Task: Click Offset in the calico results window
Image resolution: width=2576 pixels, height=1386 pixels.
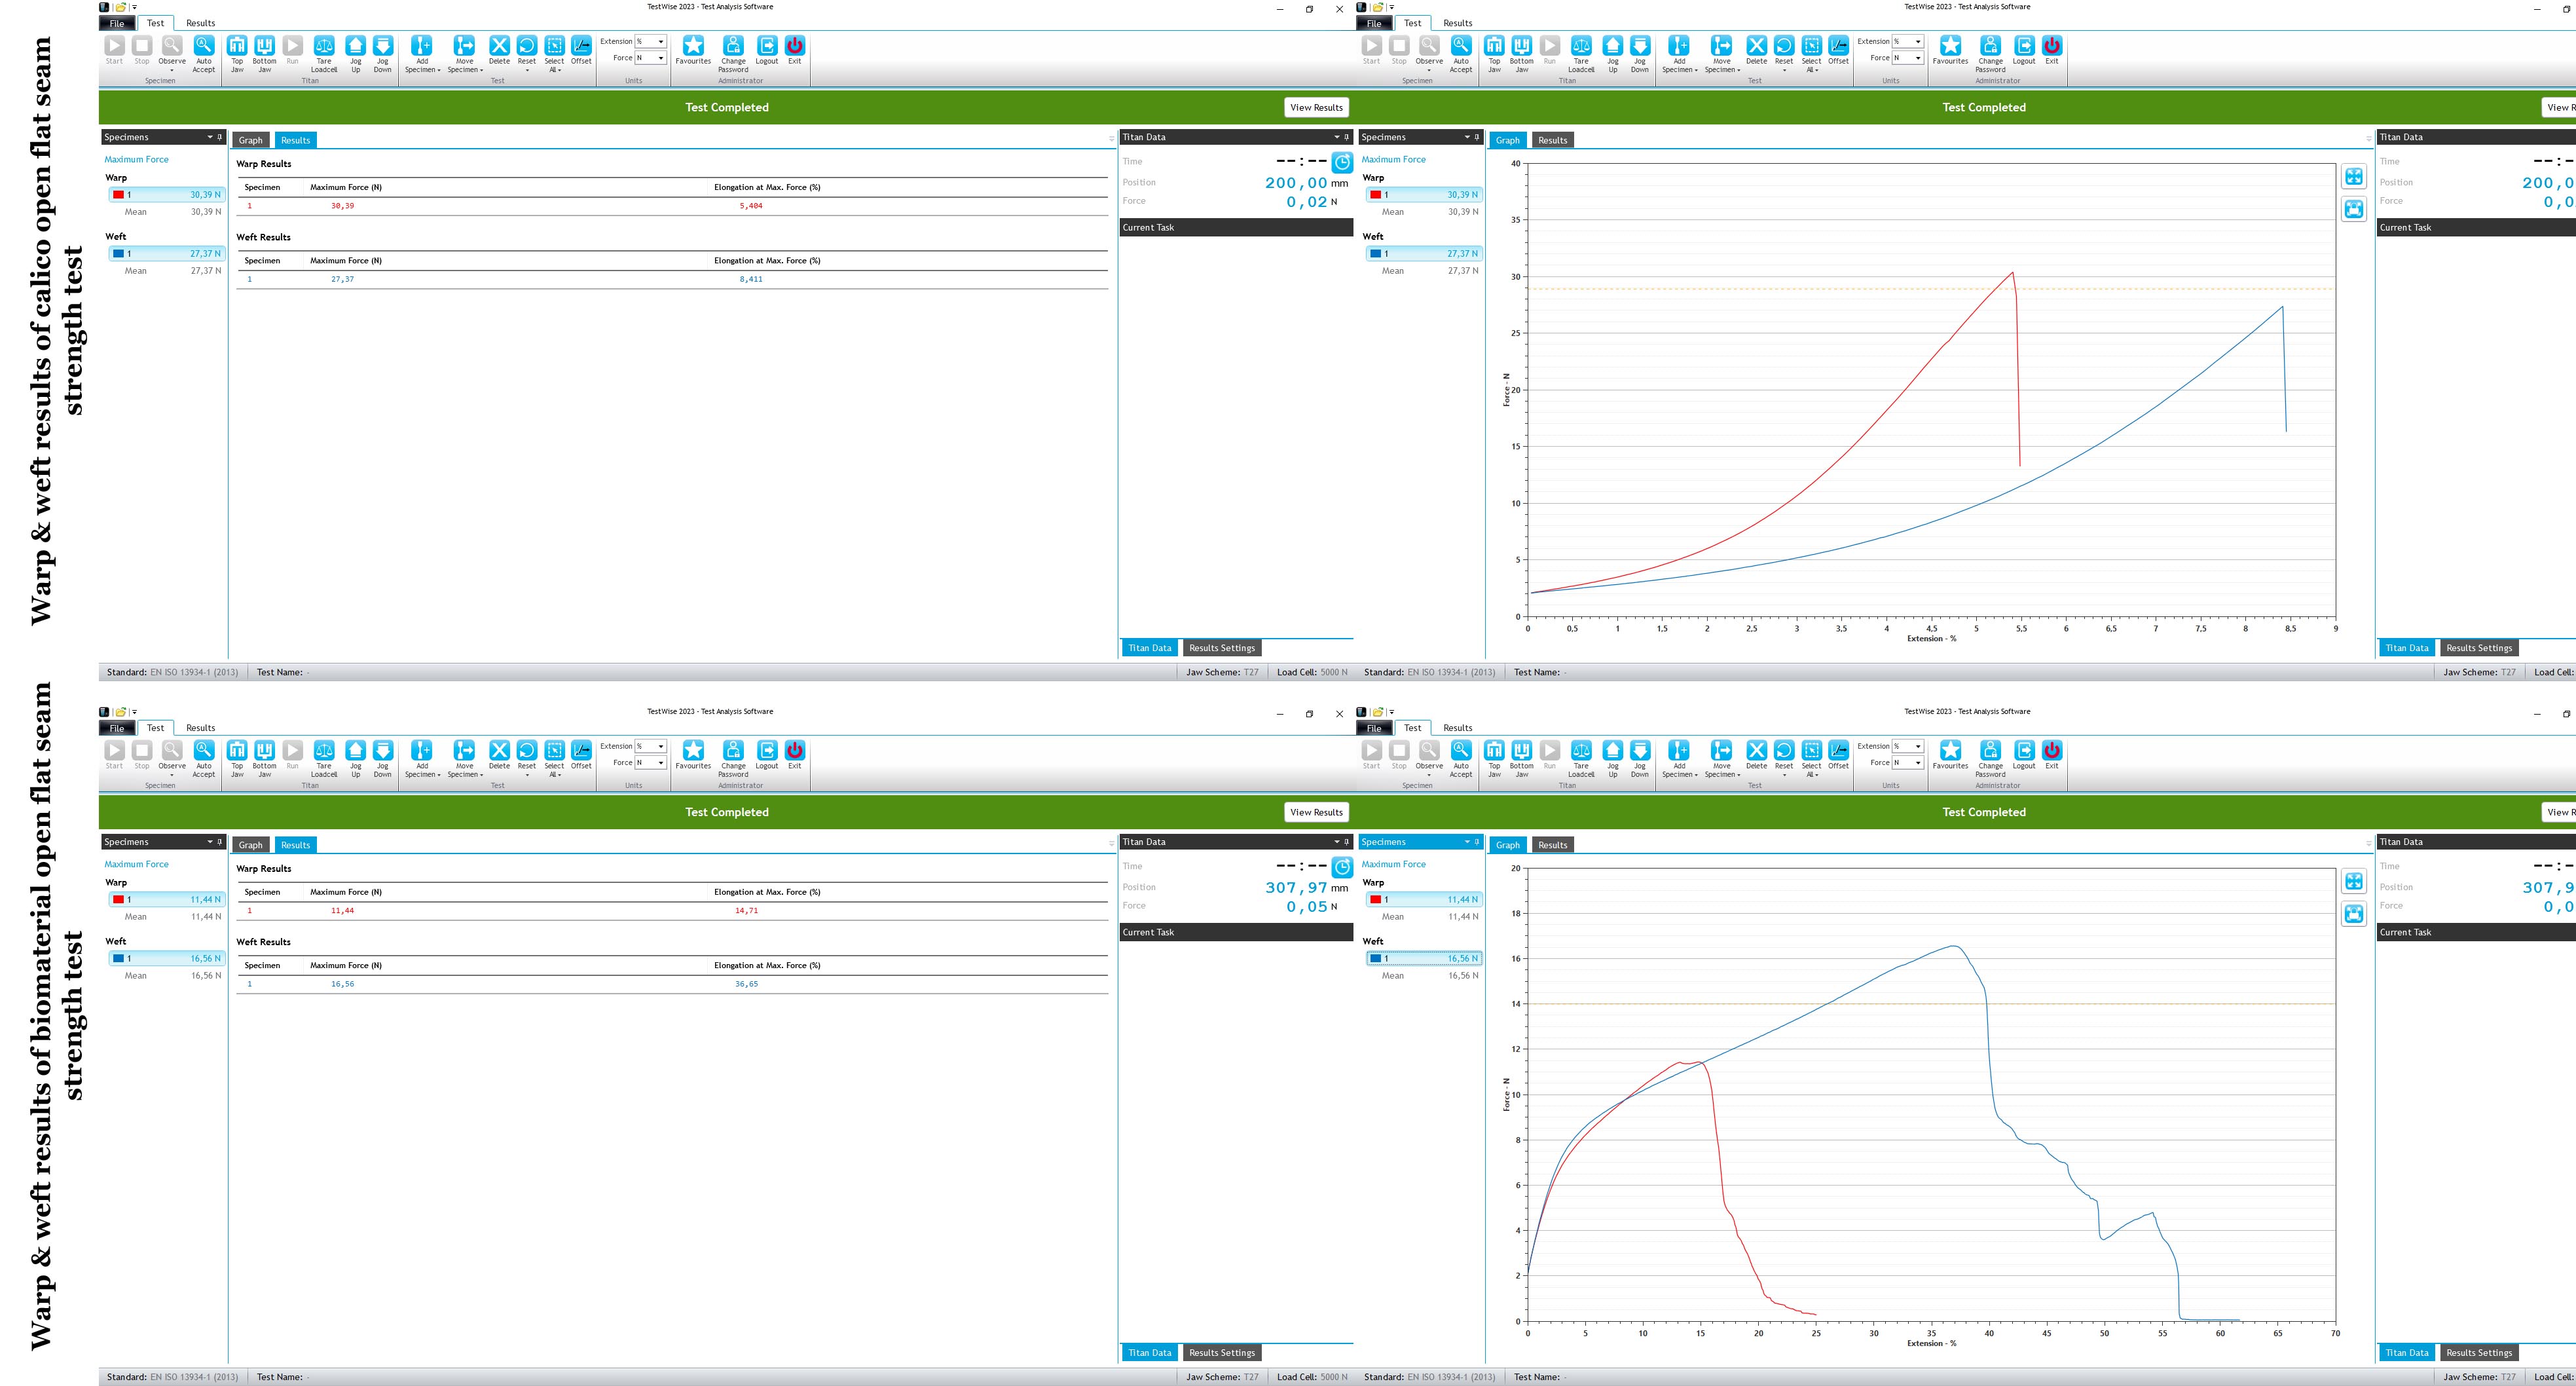Action: point(581,51)
